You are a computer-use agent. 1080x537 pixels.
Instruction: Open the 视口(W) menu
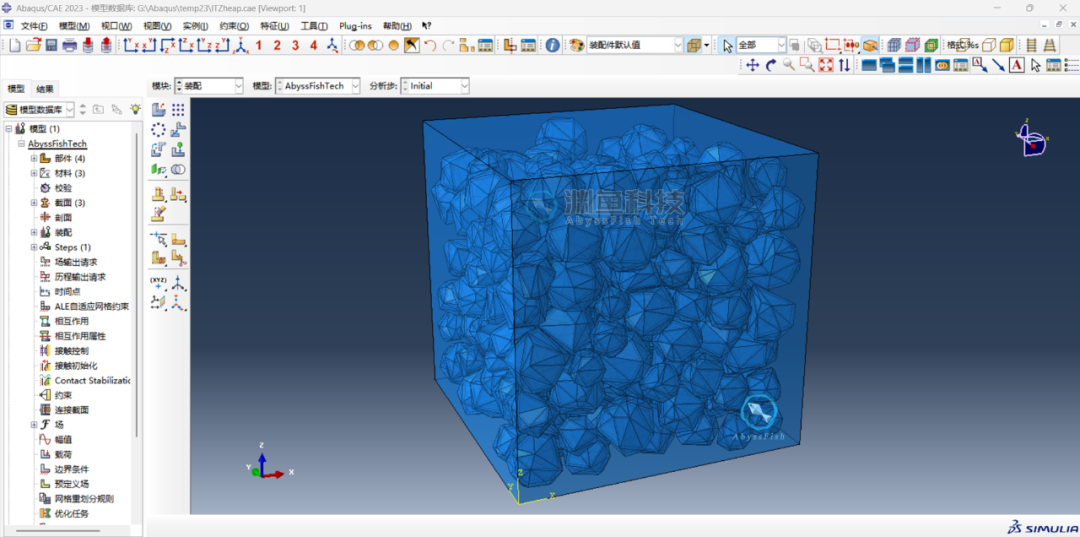116,26
